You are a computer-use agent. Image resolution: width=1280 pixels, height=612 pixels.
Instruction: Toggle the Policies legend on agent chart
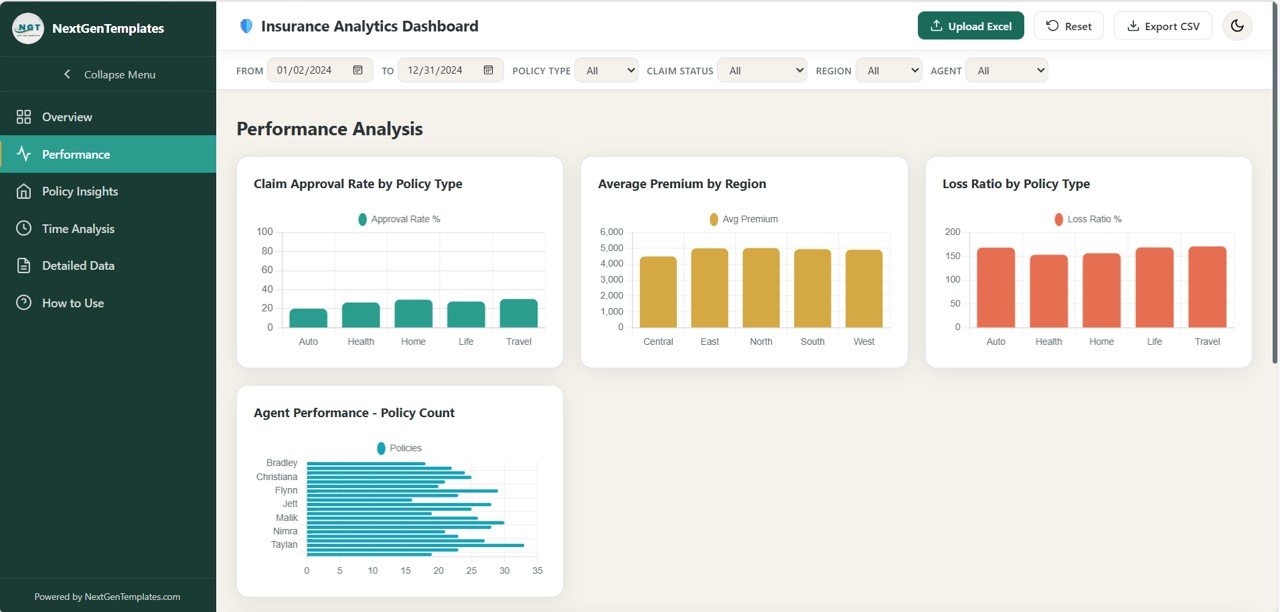click(x=399, y=447)
